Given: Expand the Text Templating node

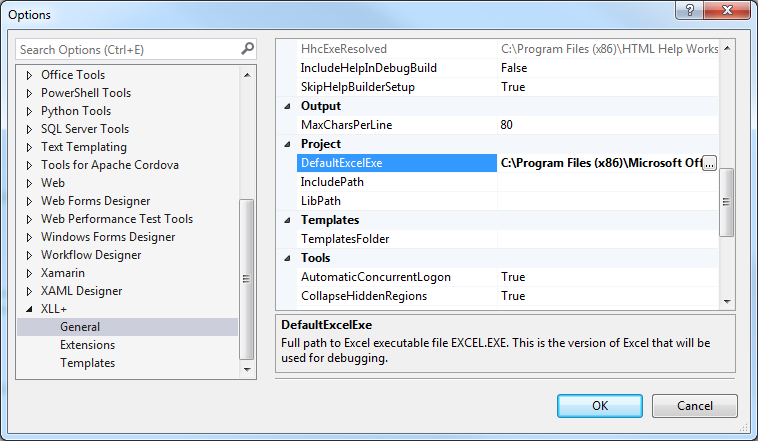Looking at the screenshot, I should point(29,147).
